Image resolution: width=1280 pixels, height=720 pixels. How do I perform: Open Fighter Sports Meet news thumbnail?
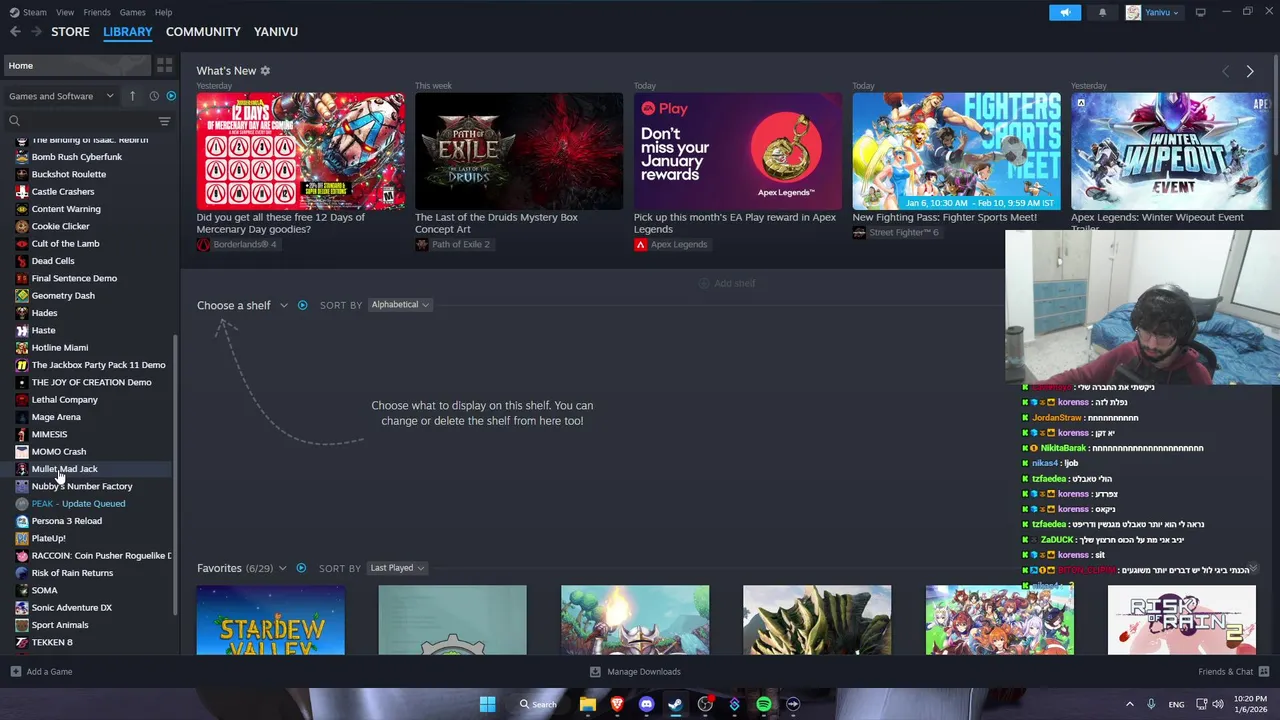tap(956, 151)
